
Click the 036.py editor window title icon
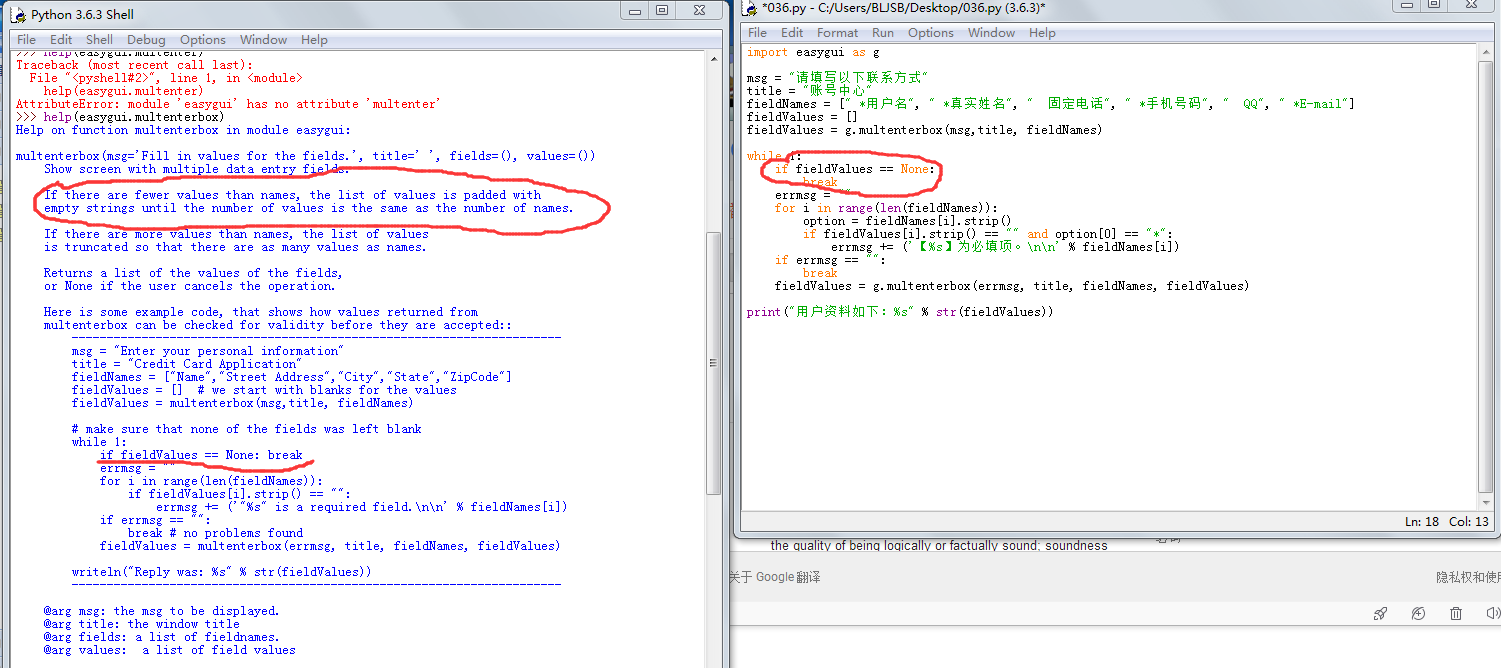[x=749, y=8]
